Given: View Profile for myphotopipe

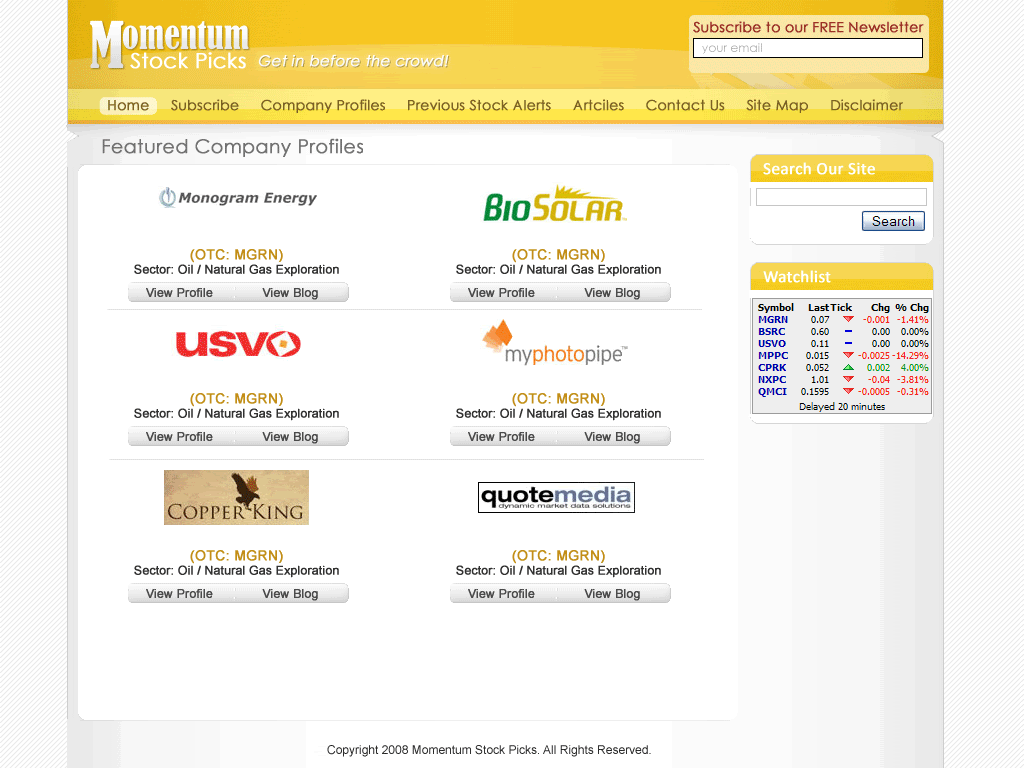Looking at the screenshot, I should [x=502, y=436].
